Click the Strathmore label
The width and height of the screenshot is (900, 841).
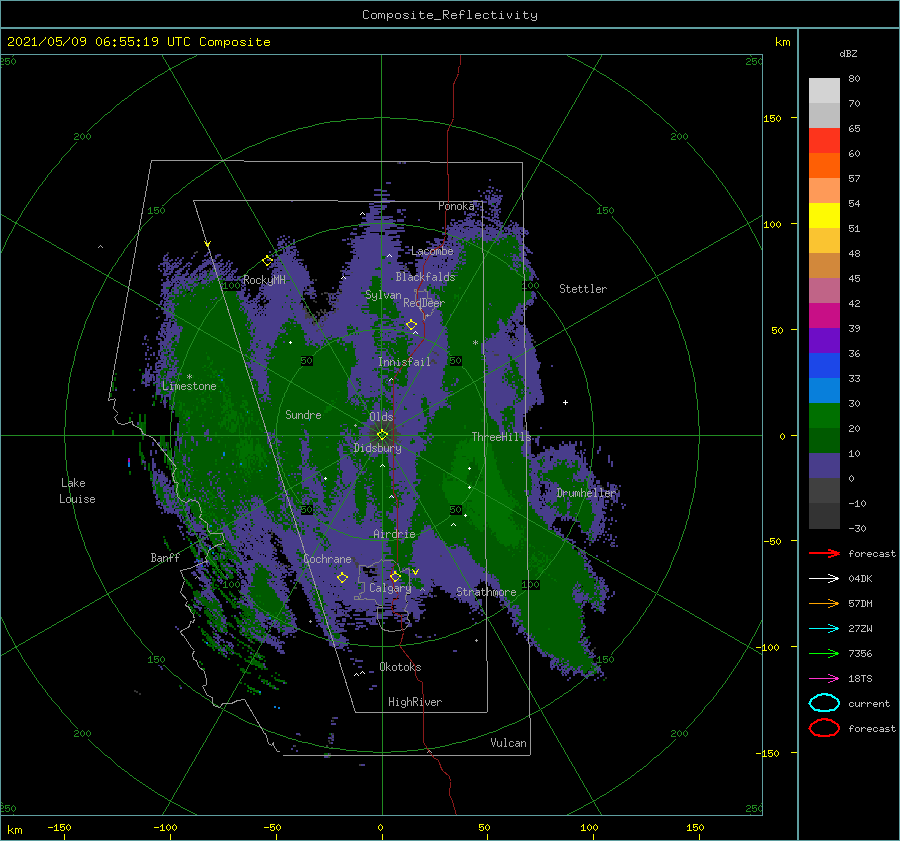point(486,592)
